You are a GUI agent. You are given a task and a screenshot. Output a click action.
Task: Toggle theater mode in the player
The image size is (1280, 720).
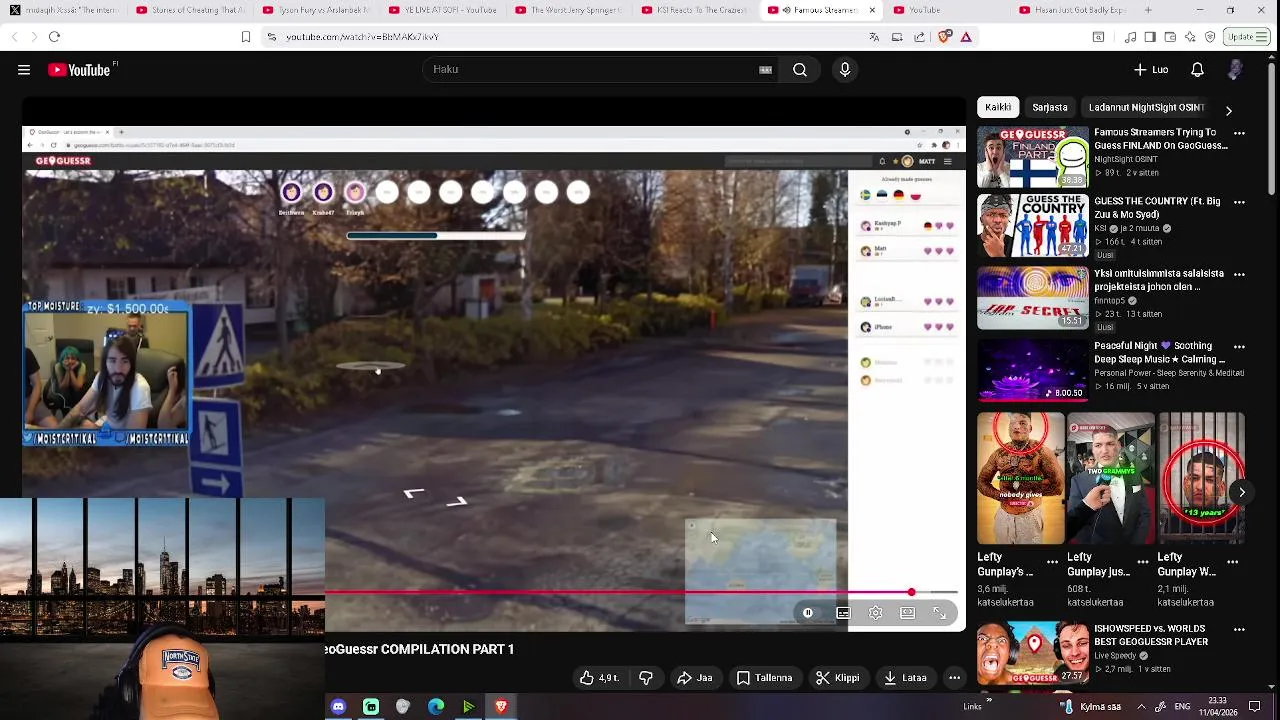(x=907, y=613)
